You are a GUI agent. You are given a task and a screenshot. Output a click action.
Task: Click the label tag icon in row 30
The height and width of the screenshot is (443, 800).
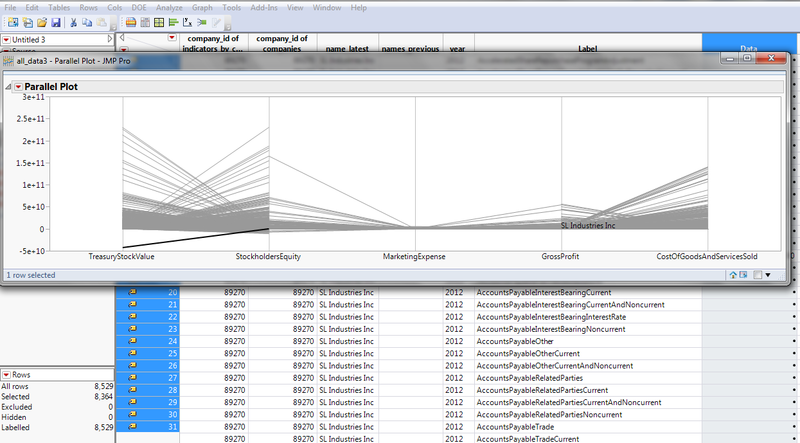point(133,414)
